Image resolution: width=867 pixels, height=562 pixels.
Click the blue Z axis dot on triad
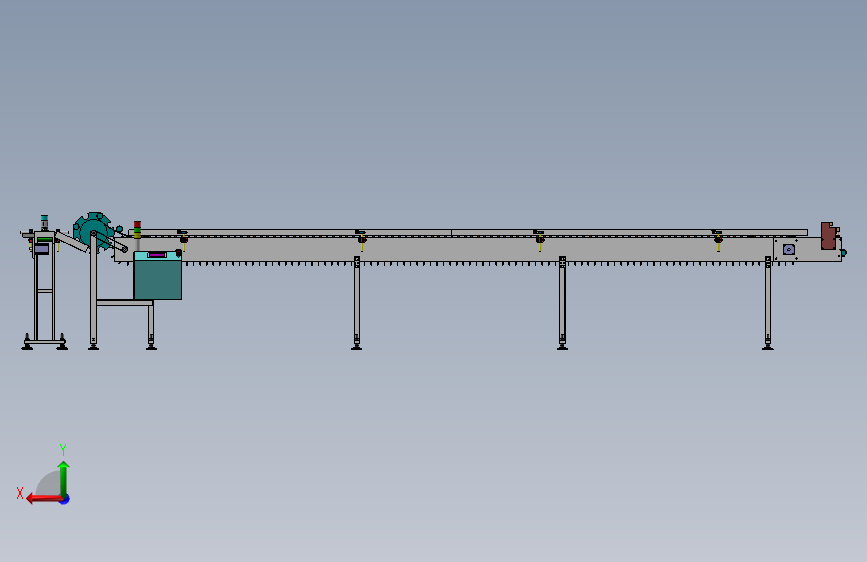[x=65, y=499]
